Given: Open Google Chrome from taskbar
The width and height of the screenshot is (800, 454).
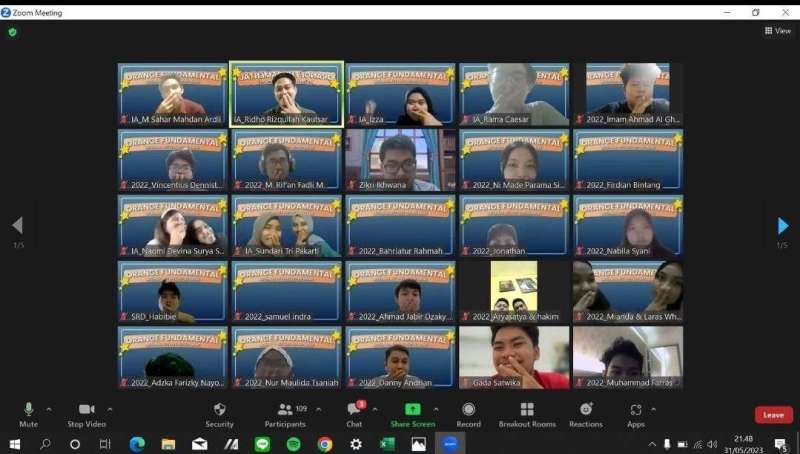Looking at the screenshot, I should click(324, 444).
